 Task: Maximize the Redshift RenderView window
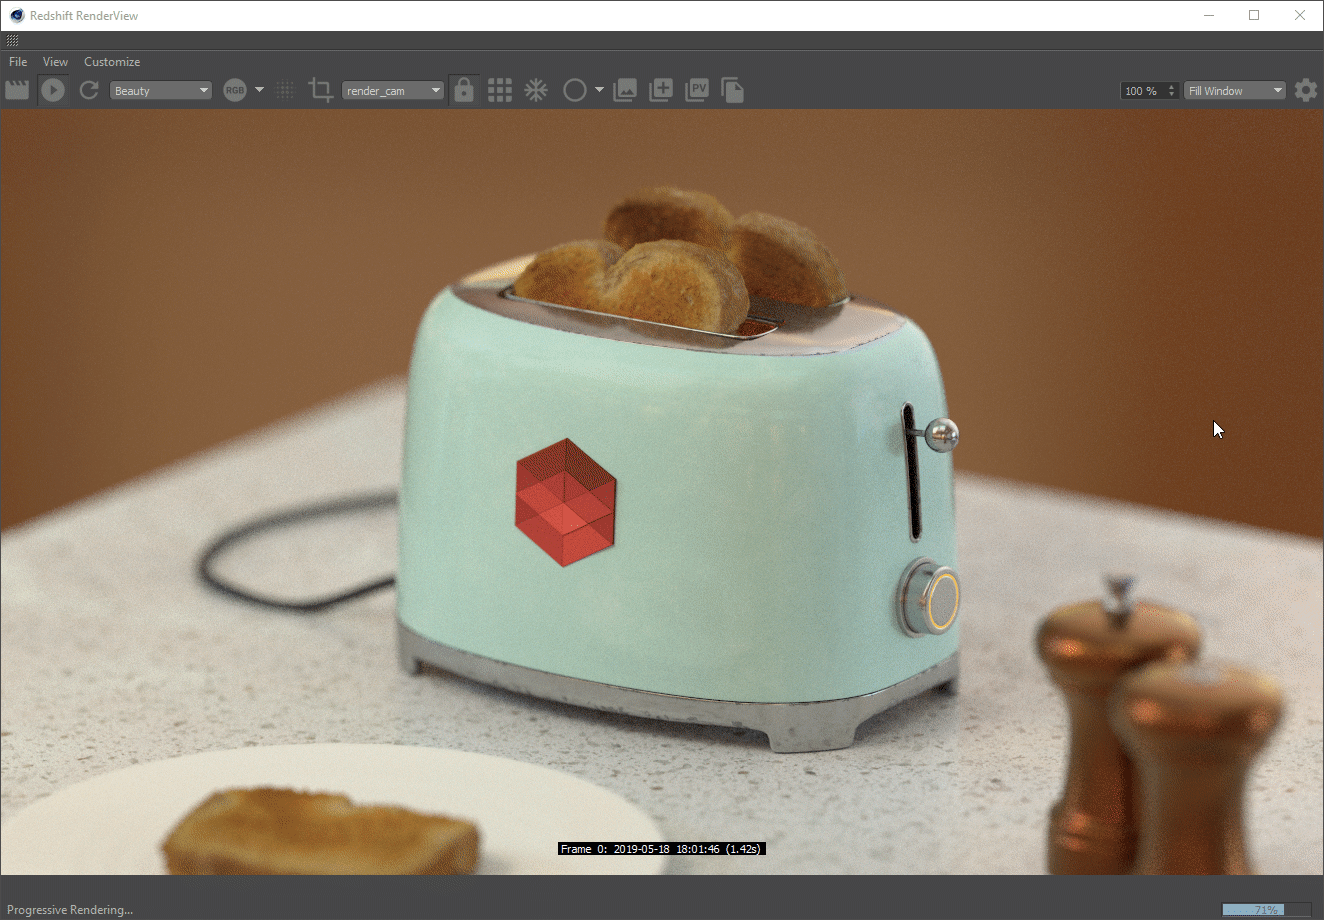pyautogui.click(x=1254, y=15)
